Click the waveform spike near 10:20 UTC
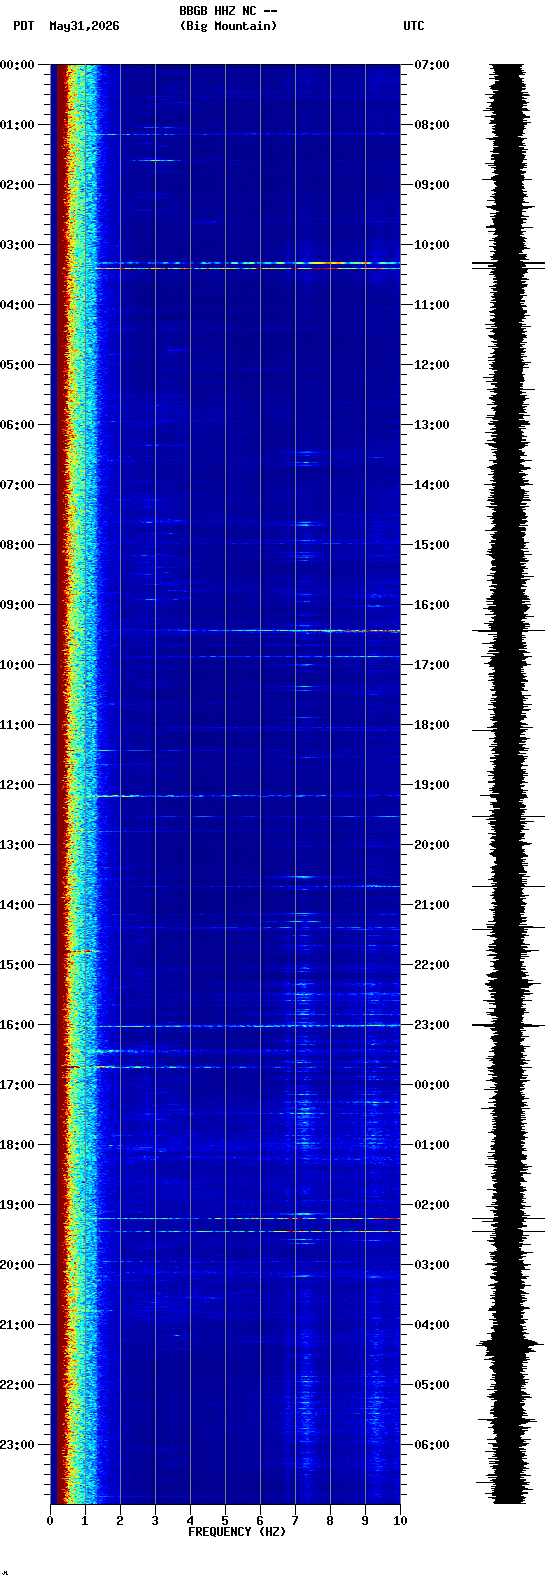This screenshot has width=552, height=1584. (x=508, y=265)
